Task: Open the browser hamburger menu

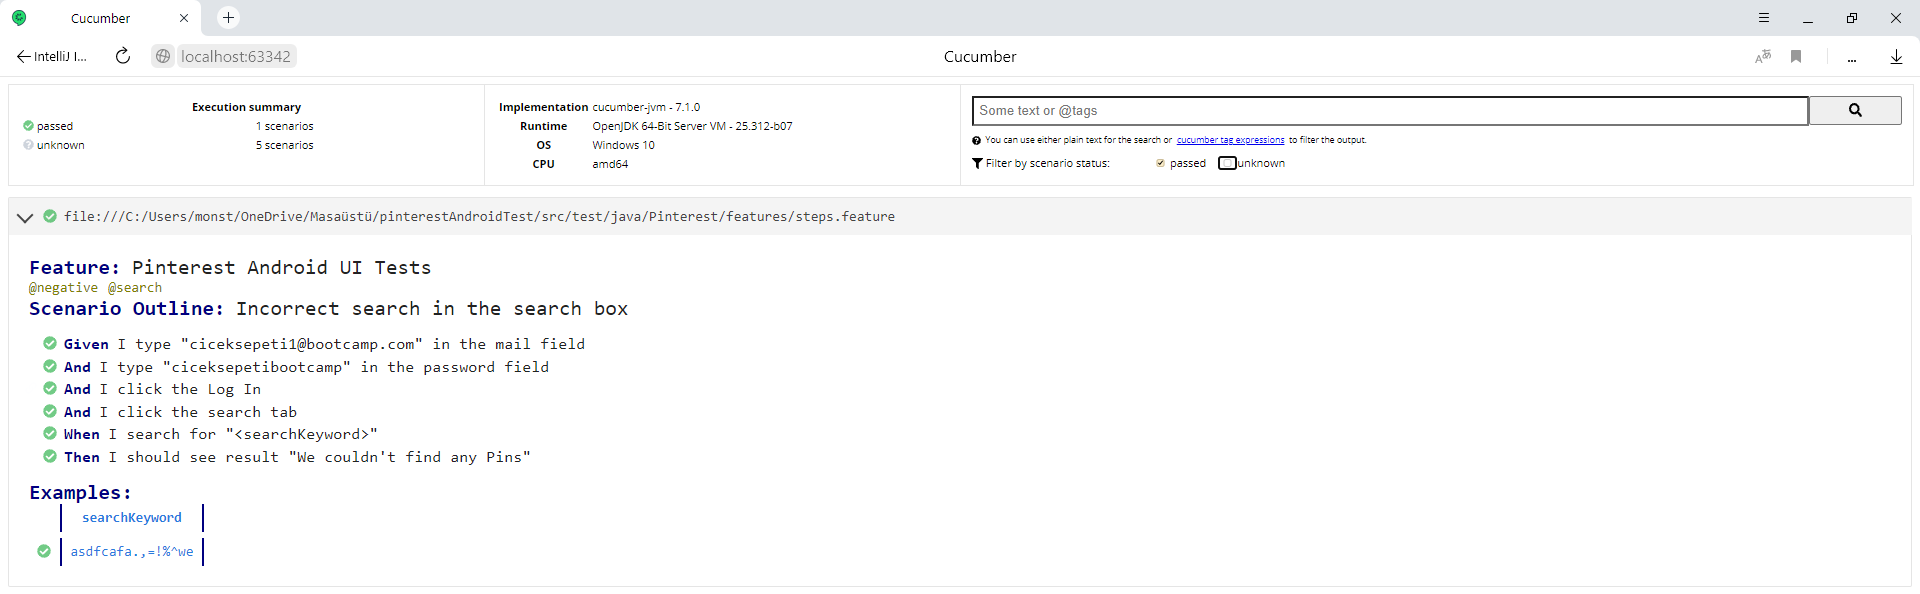Action: pos(1764,18)
